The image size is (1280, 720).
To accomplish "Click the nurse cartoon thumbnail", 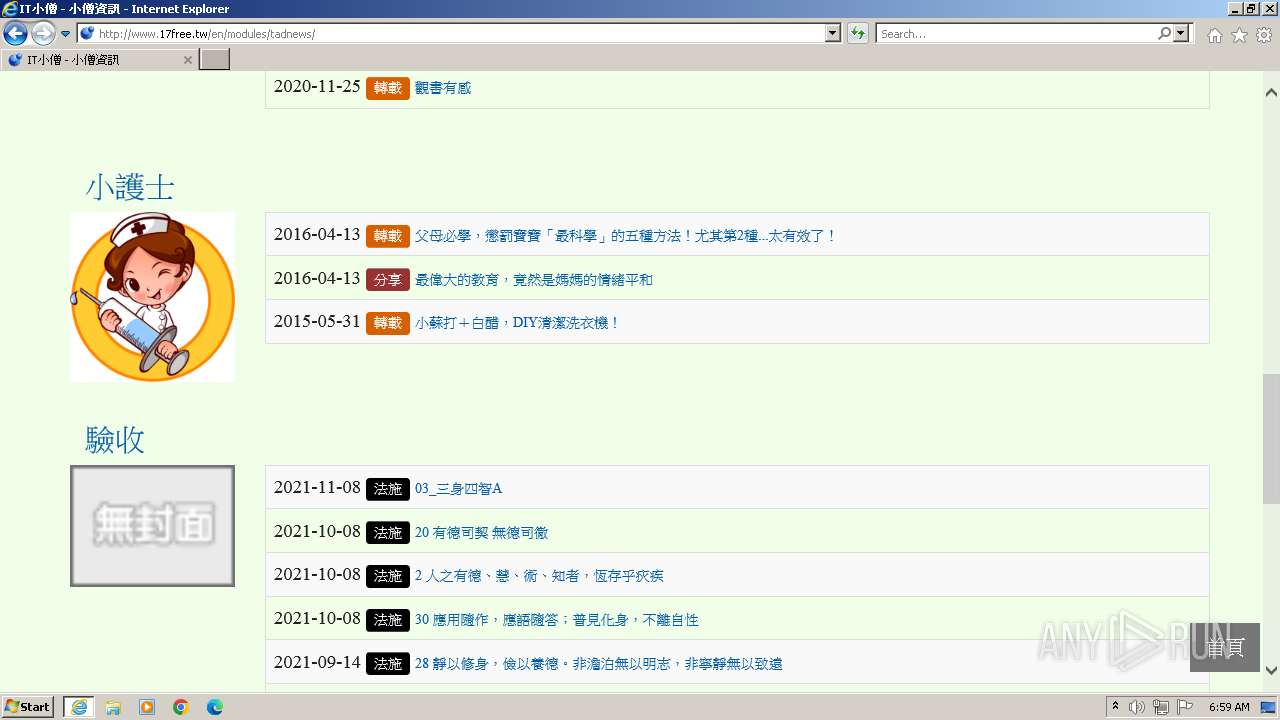I will [152, 297].
